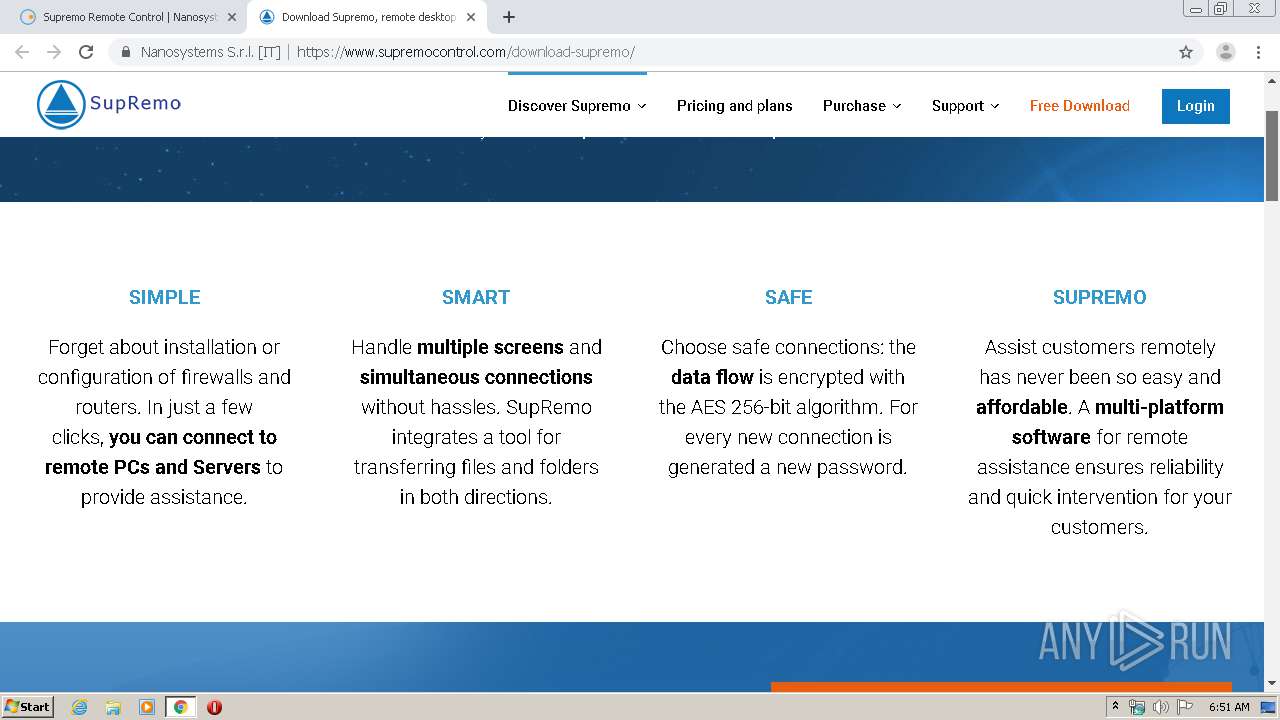
Task: Open Internet Explorer from the taskbar
Action: [x=80, y=707]
